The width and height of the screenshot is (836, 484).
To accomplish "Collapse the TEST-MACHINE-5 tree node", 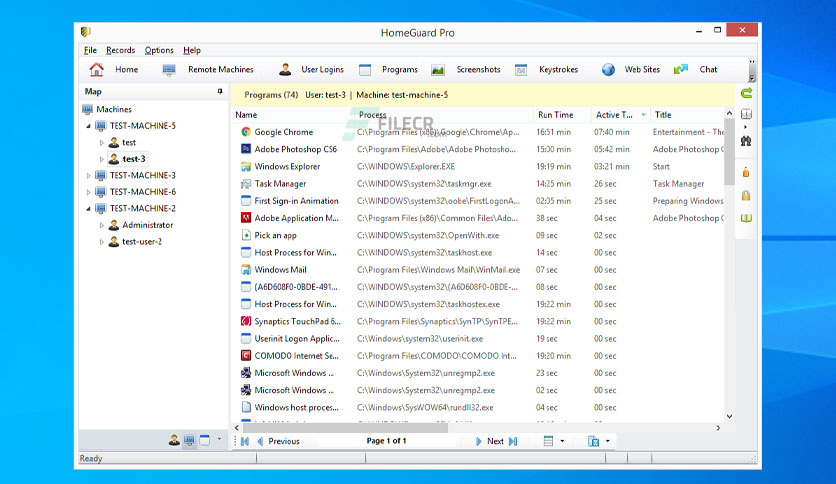I will (89, 126).
